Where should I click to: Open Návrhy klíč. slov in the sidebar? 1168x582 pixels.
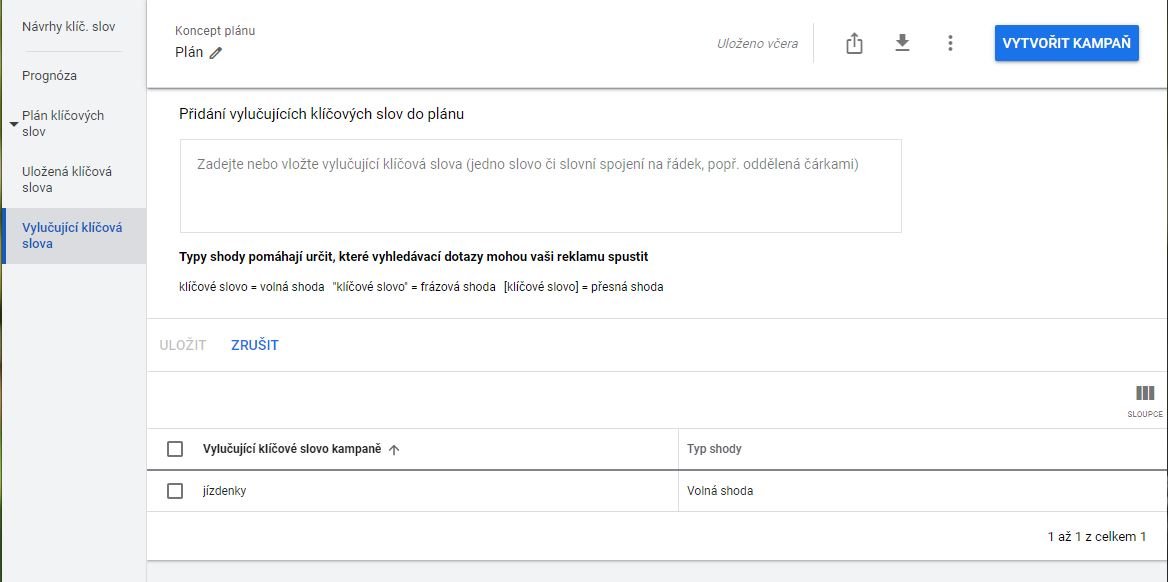click(x=69, y=27)
